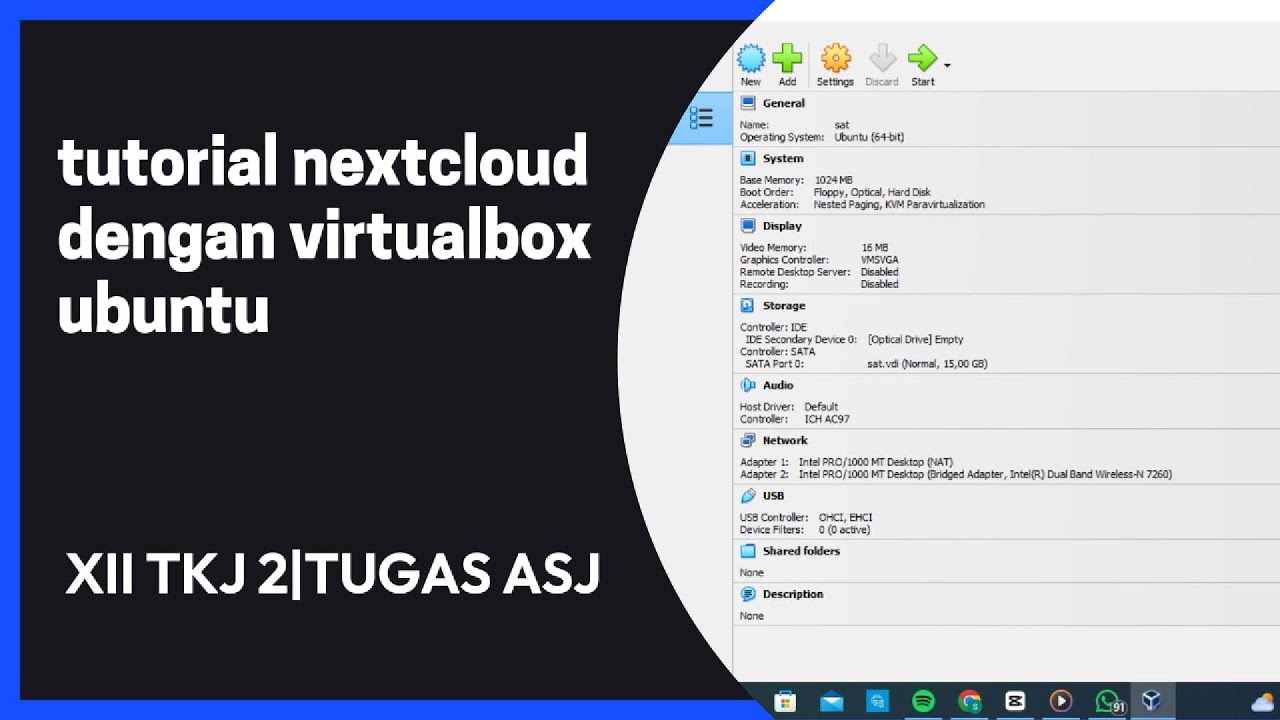
Task: Click the USB plug icon
Action: coord(748,495)
